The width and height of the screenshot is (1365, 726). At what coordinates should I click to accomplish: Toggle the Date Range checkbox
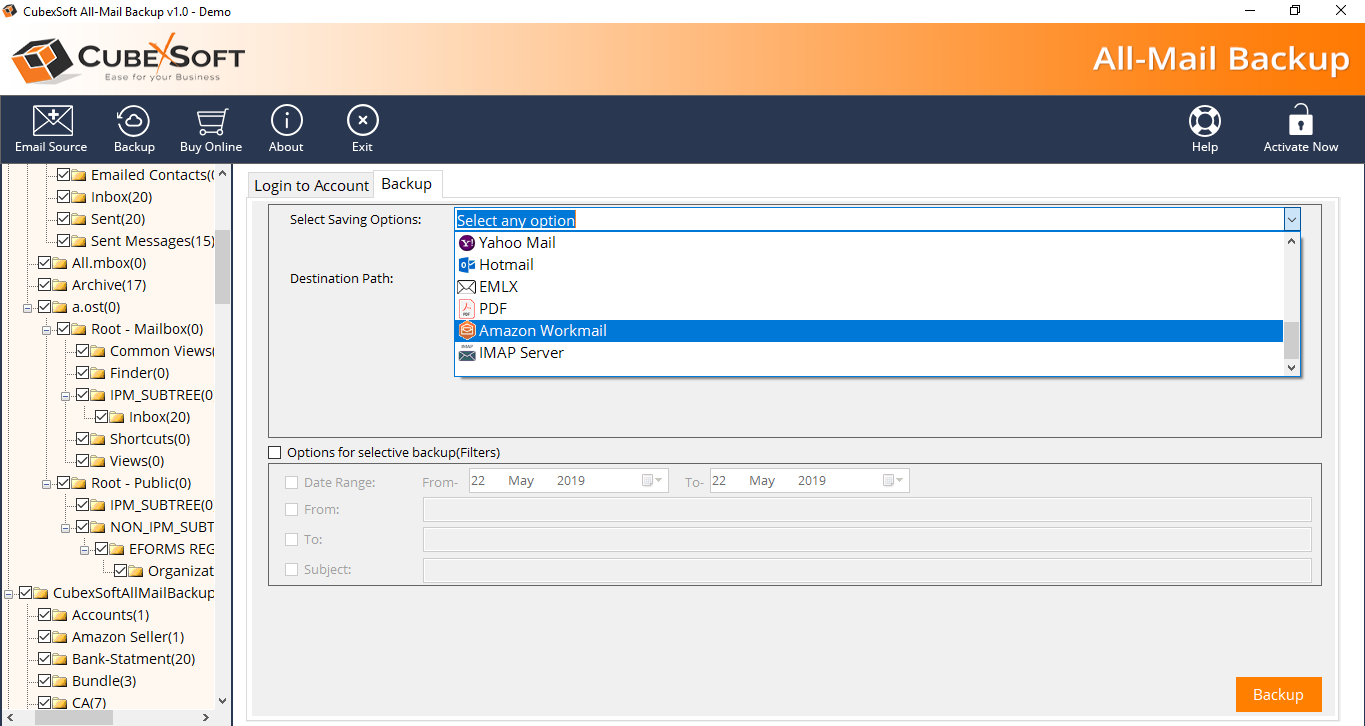[x=292, y=482]
